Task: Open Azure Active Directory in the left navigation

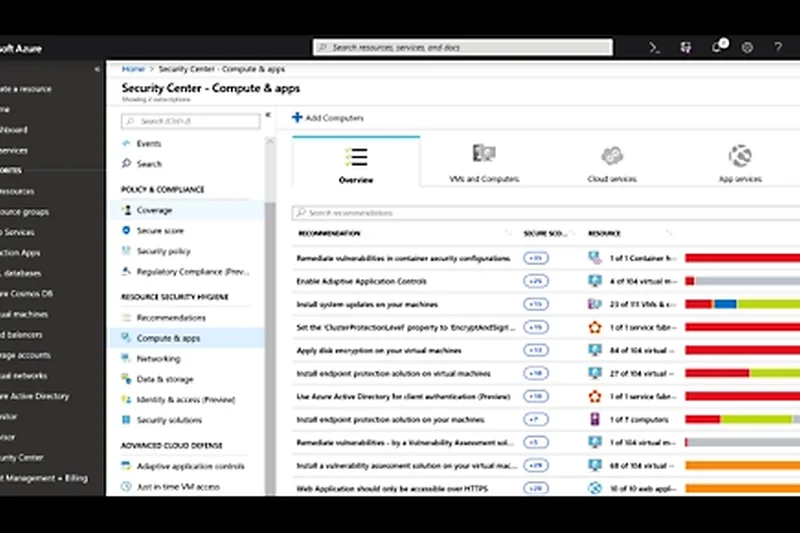Action: pyautogui.click(x=34, y=396)
